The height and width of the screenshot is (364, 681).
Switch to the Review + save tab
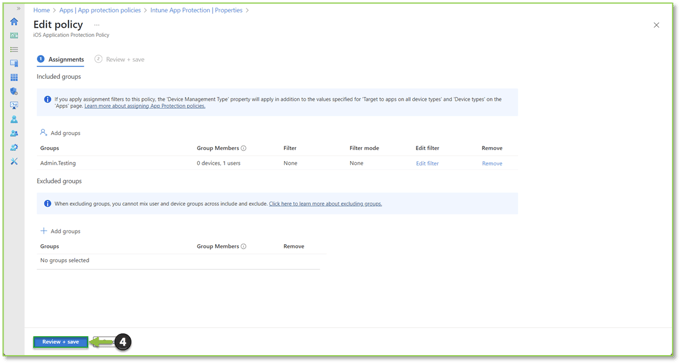tap(120, 60)
